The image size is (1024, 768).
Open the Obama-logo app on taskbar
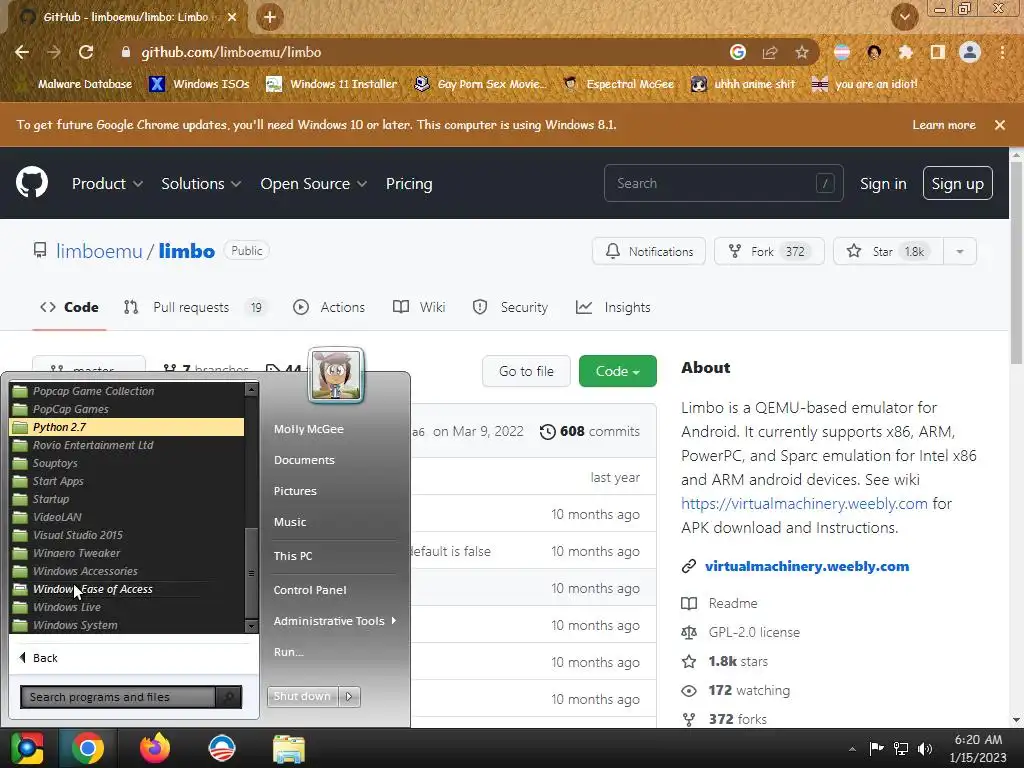point(221,748)
